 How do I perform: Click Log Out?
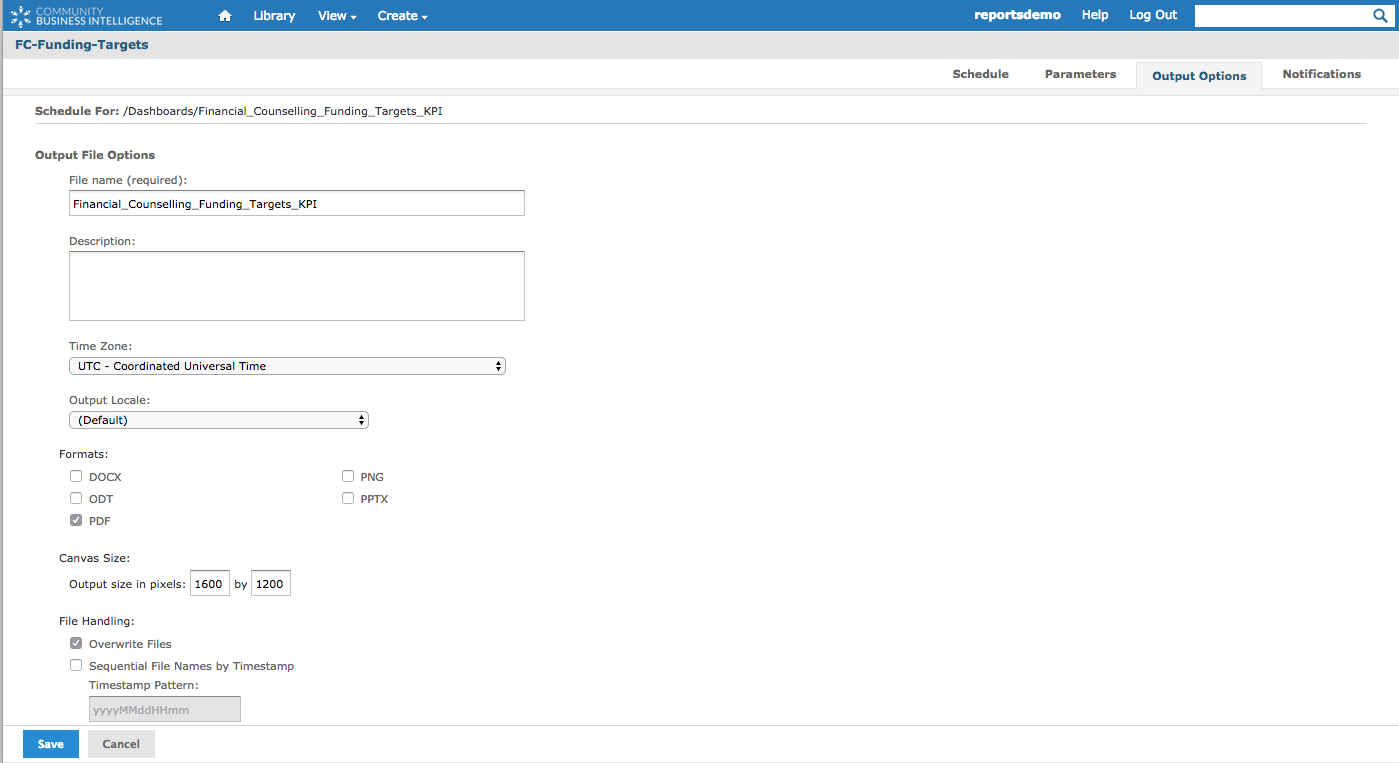point(1153,15)
